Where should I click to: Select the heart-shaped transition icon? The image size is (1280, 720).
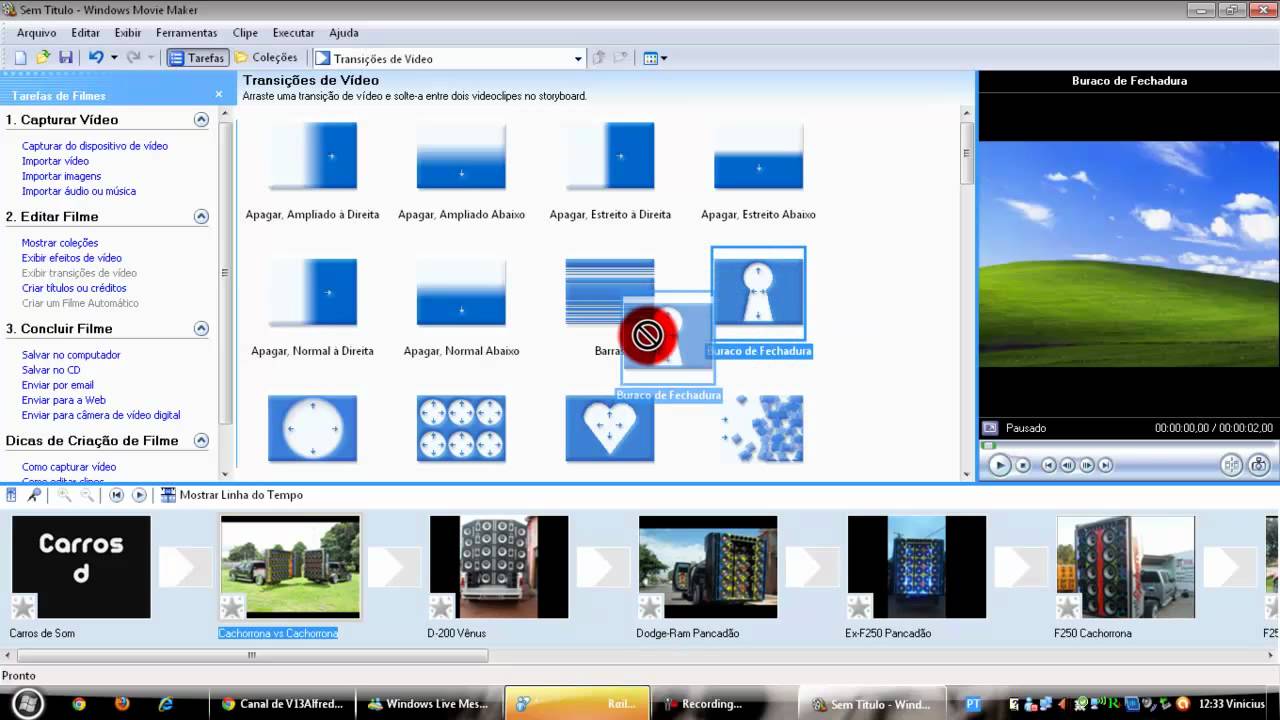[x=610, y=429]
